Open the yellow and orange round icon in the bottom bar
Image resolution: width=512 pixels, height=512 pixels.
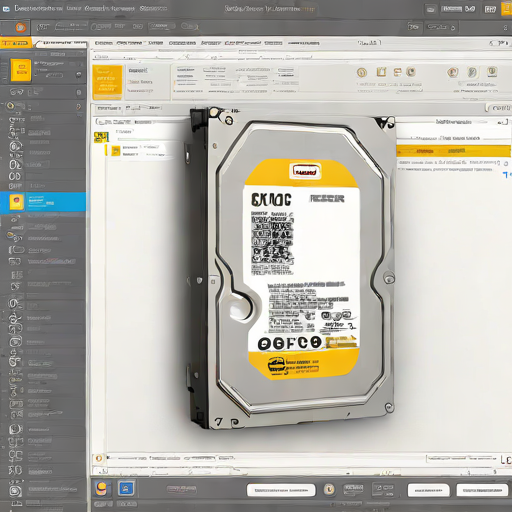tap(102, 489)
